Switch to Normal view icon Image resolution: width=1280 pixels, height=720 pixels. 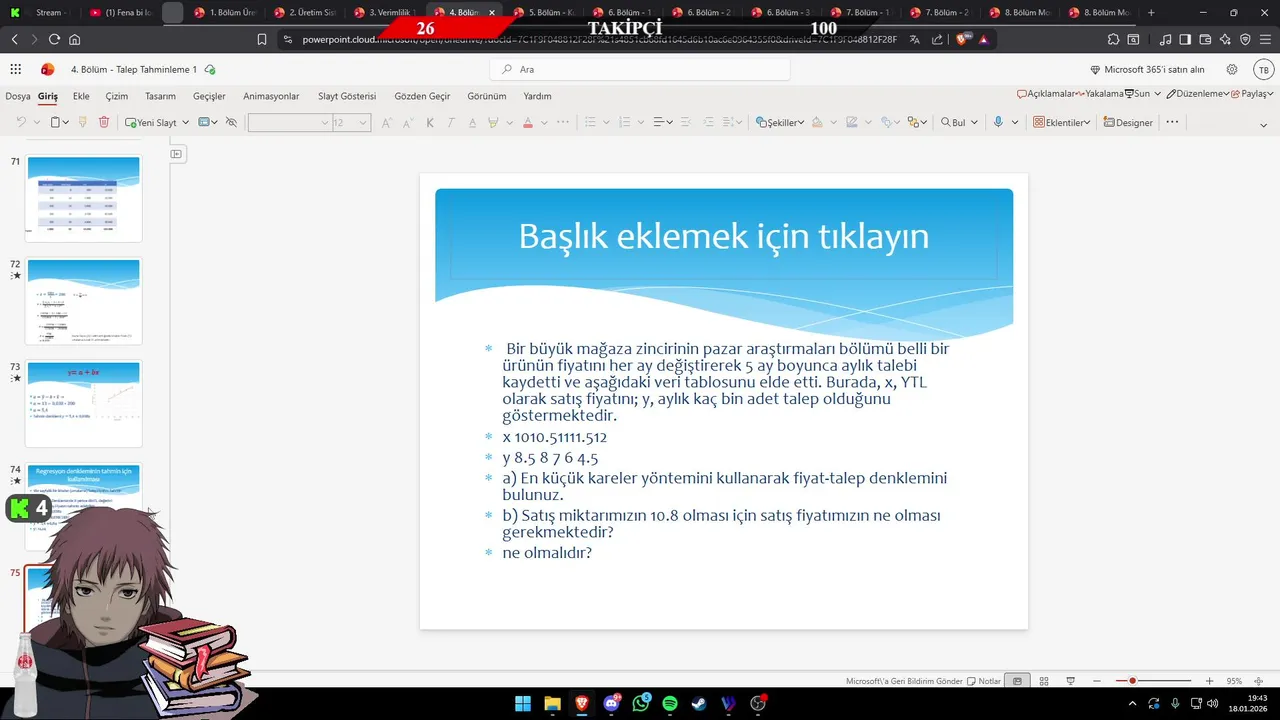click(x=1017, y=681)
